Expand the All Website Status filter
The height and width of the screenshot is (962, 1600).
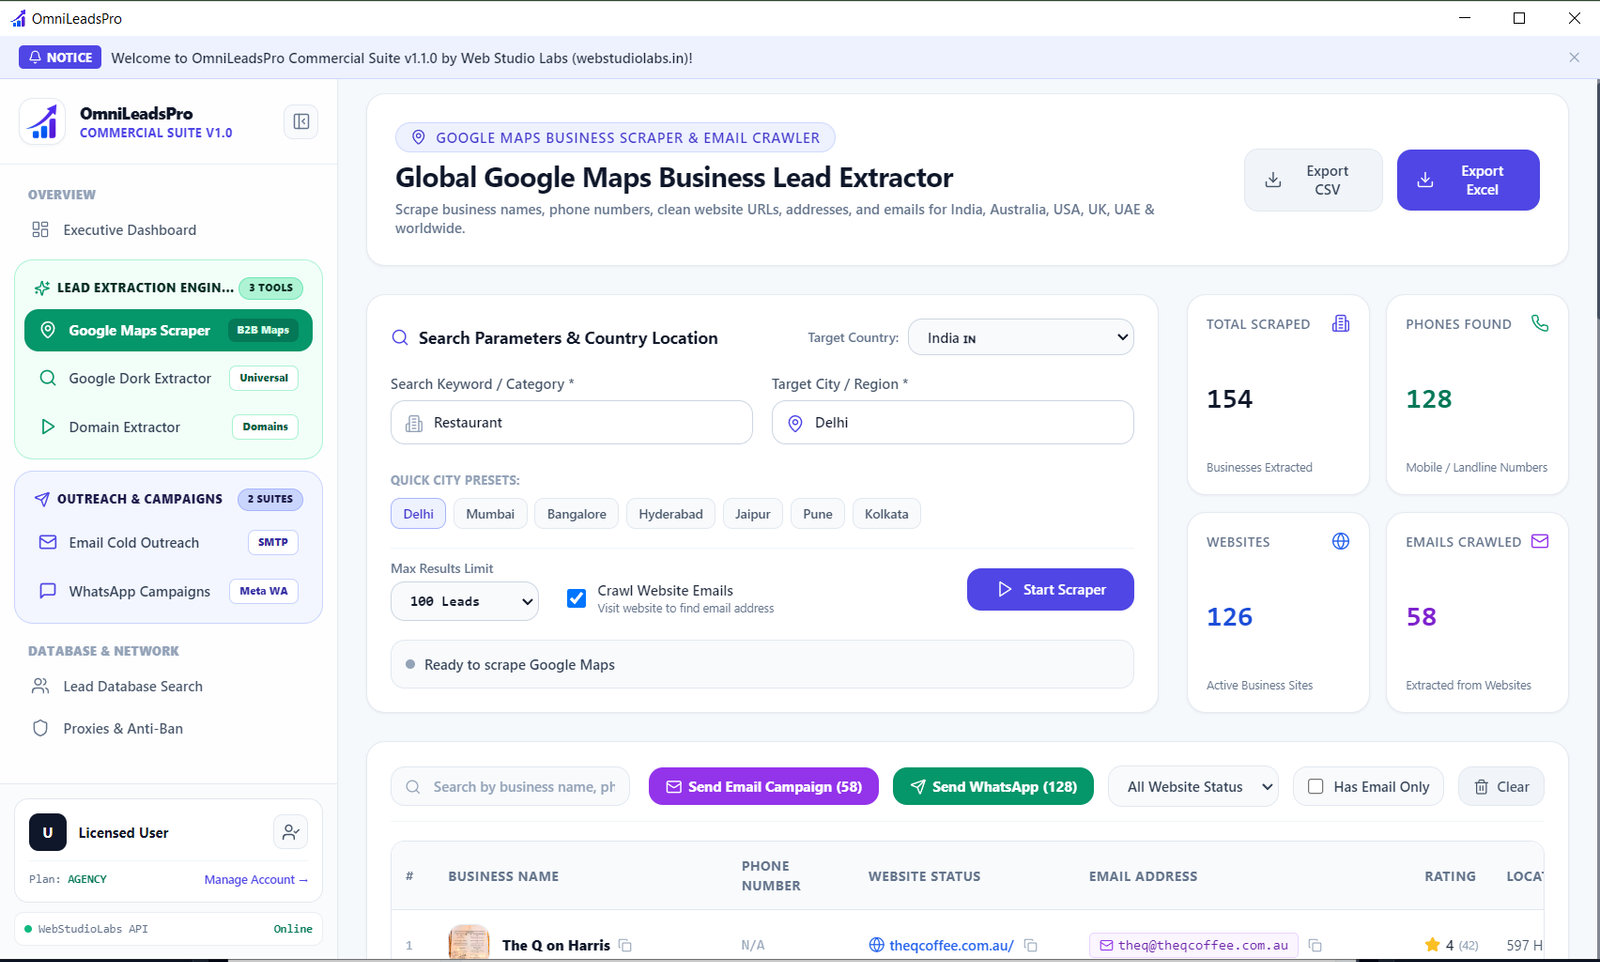[1193, 787]
